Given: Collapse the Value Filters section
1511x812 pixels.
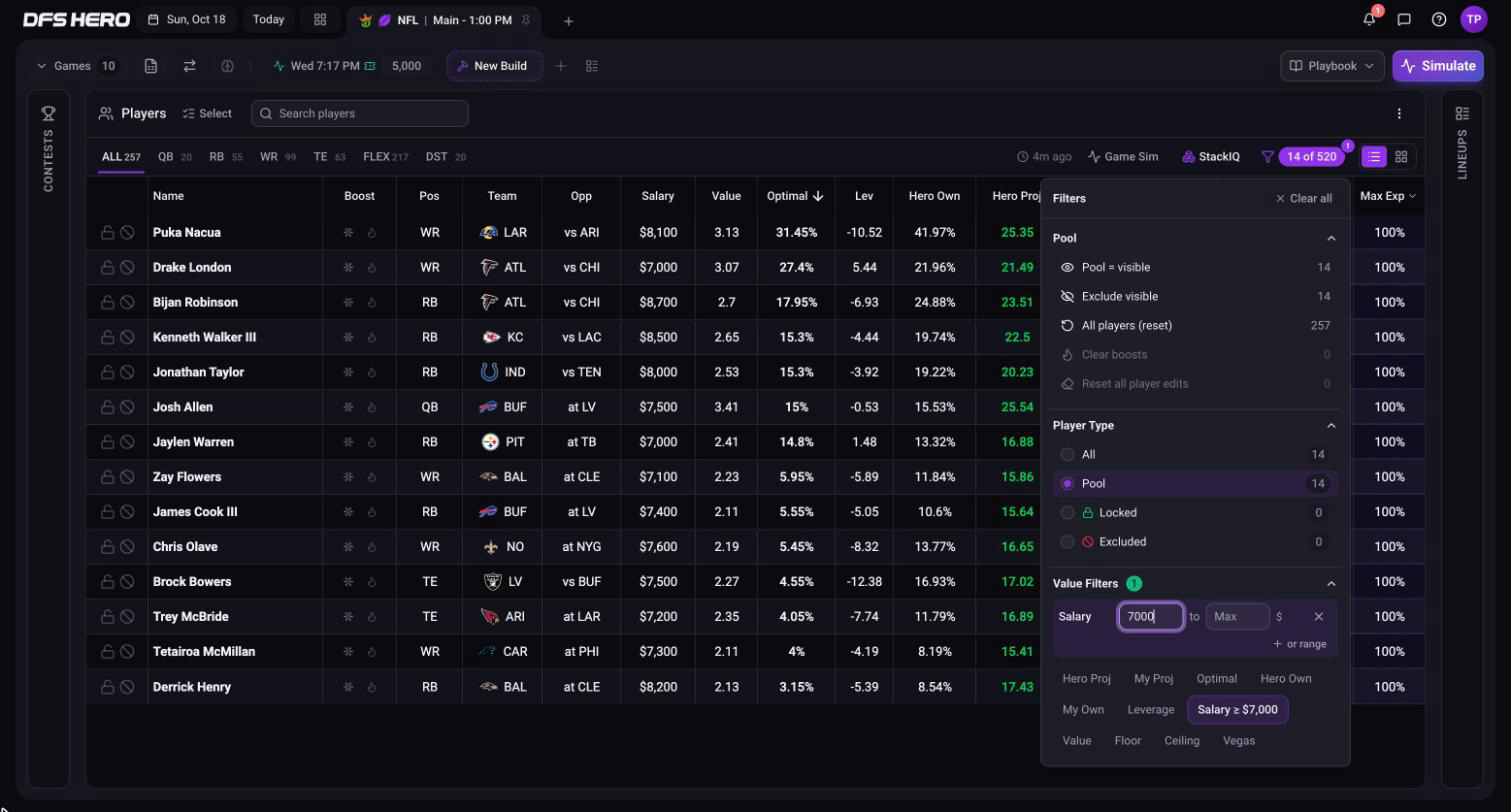Looking at the screenshot, I should pyautogui.click(x=1331, y=583).
